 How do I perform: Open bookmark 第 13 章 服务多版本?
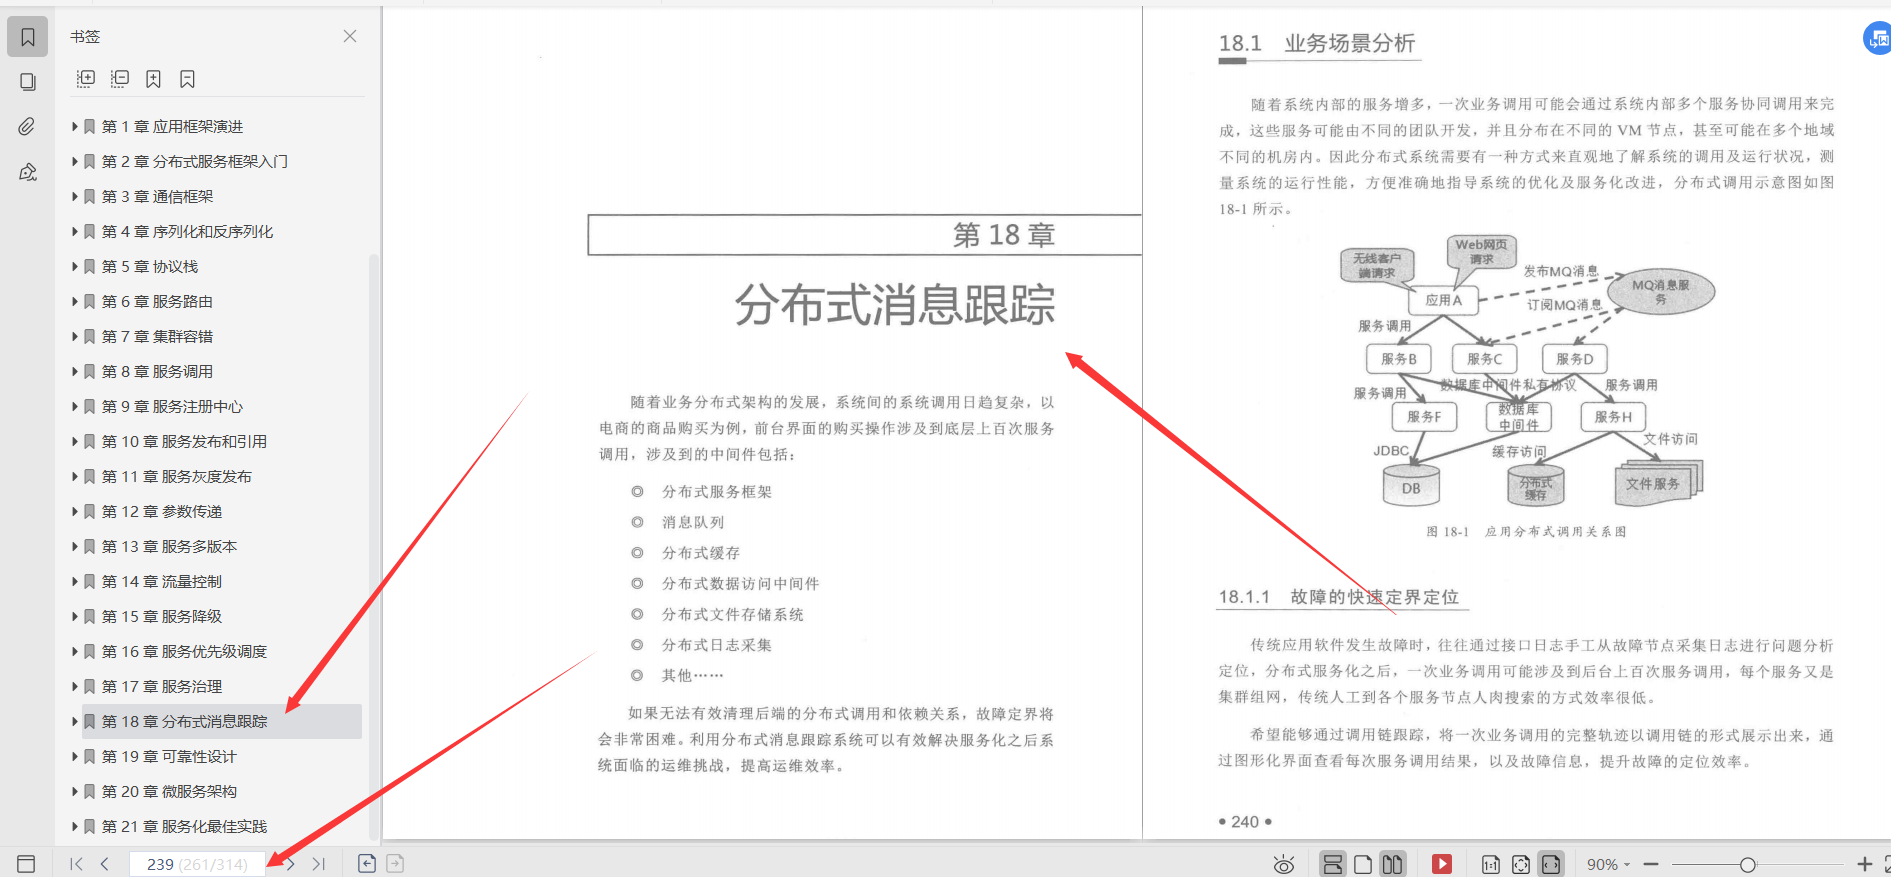point(169,547)
